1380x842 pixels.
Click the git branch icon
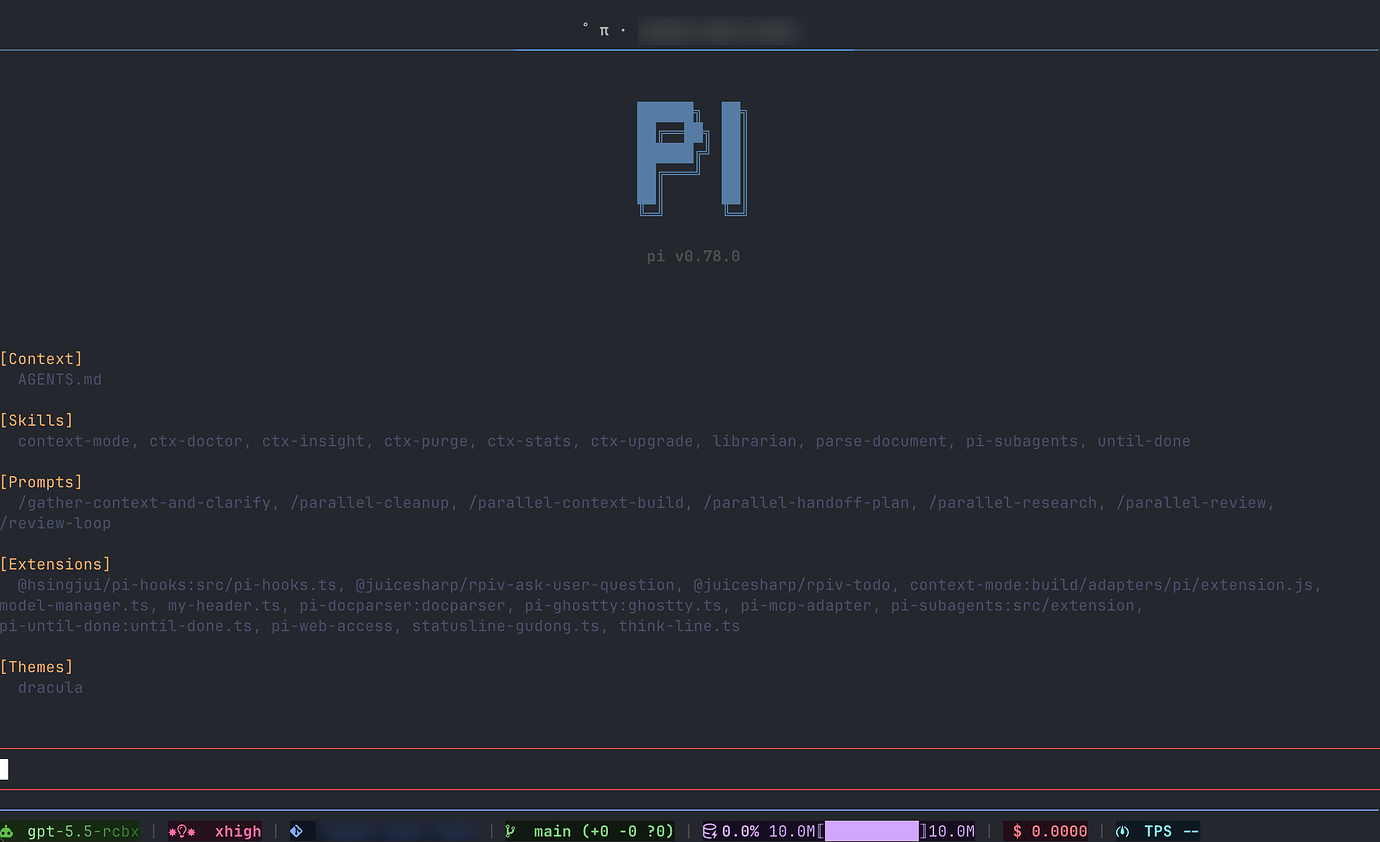coord(511,831)
